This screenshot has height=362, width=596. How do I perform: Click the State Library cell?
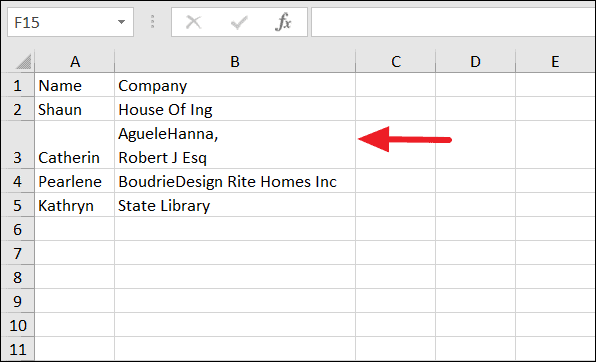(x=235, y=205)
